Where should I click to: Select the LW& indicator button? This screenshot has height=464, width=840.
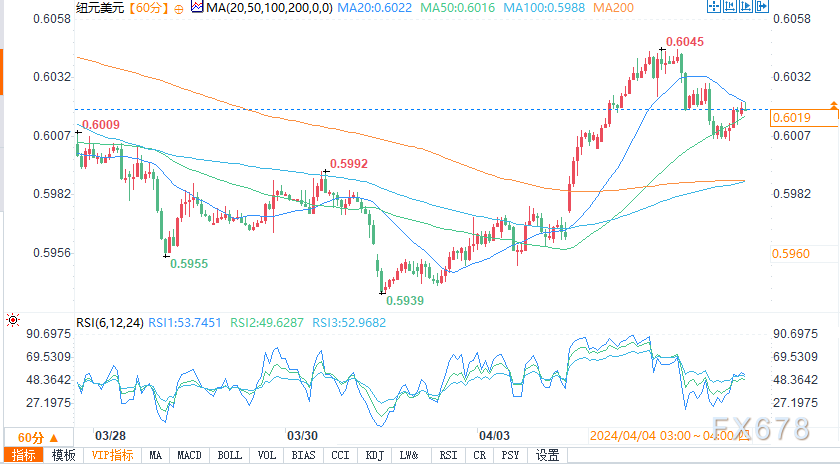[x=409, y=455]
